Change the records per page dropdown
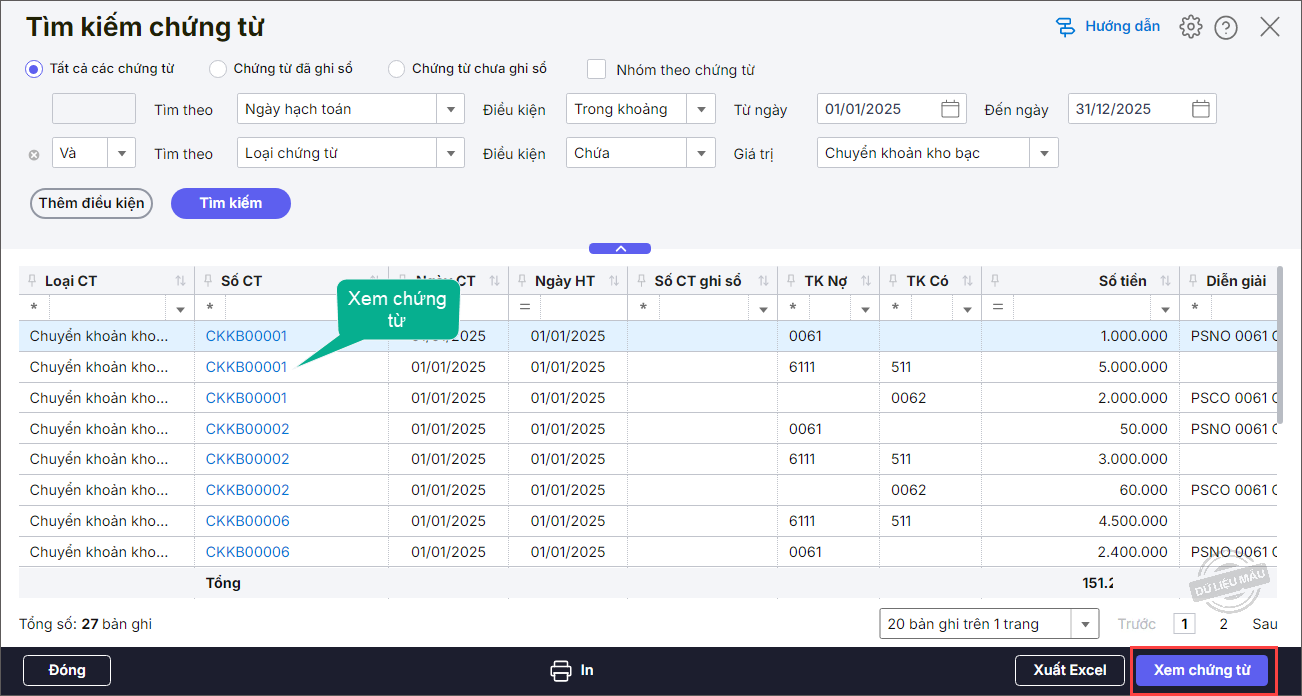Viewport: 1302px width, 696px height. tap(1085, 624)
